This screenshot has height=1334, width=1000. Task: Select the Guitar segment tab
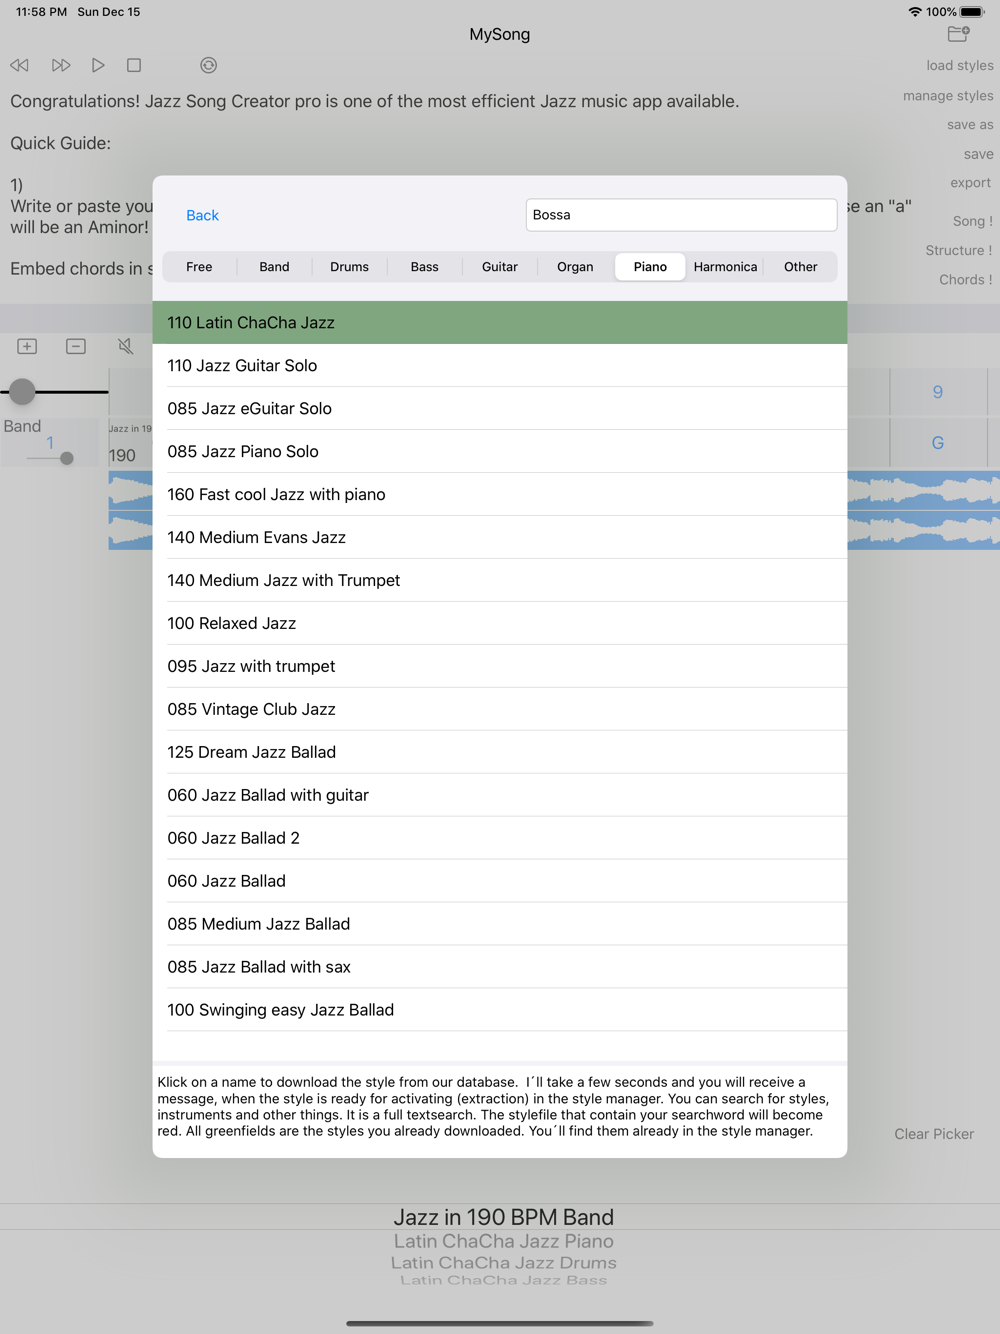(x=500, y=267)
